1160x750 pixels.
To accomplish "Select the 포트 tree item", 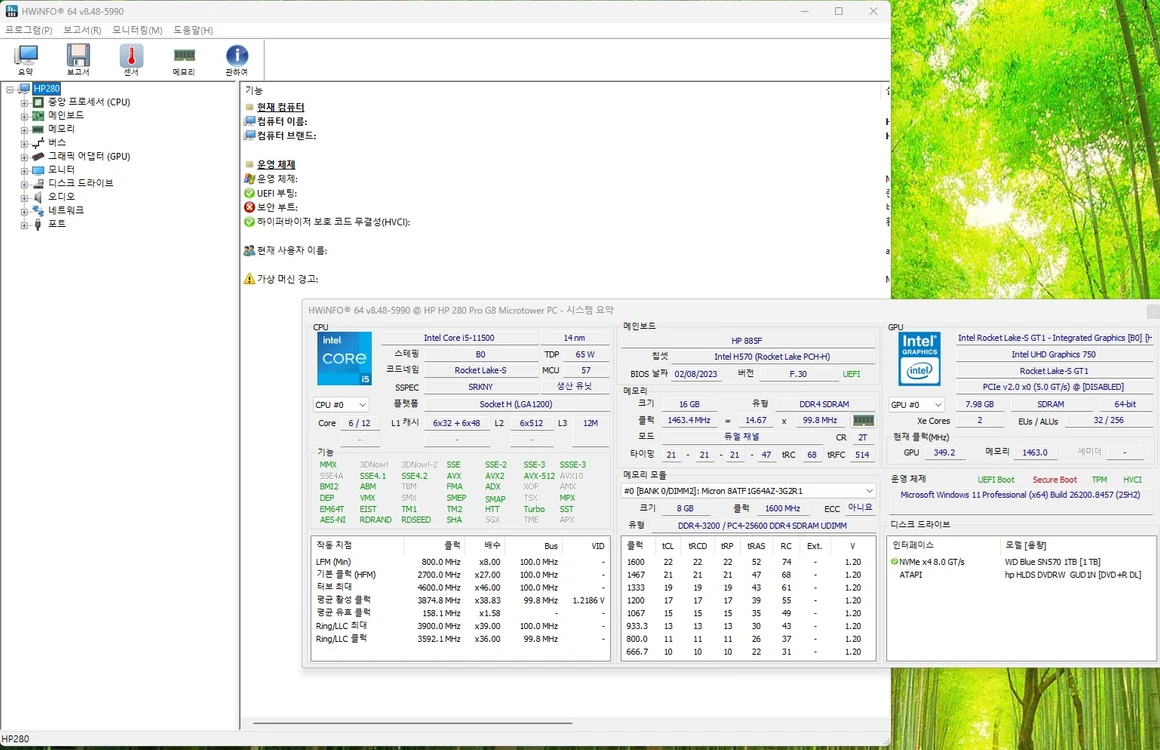I will click(57, 223).
